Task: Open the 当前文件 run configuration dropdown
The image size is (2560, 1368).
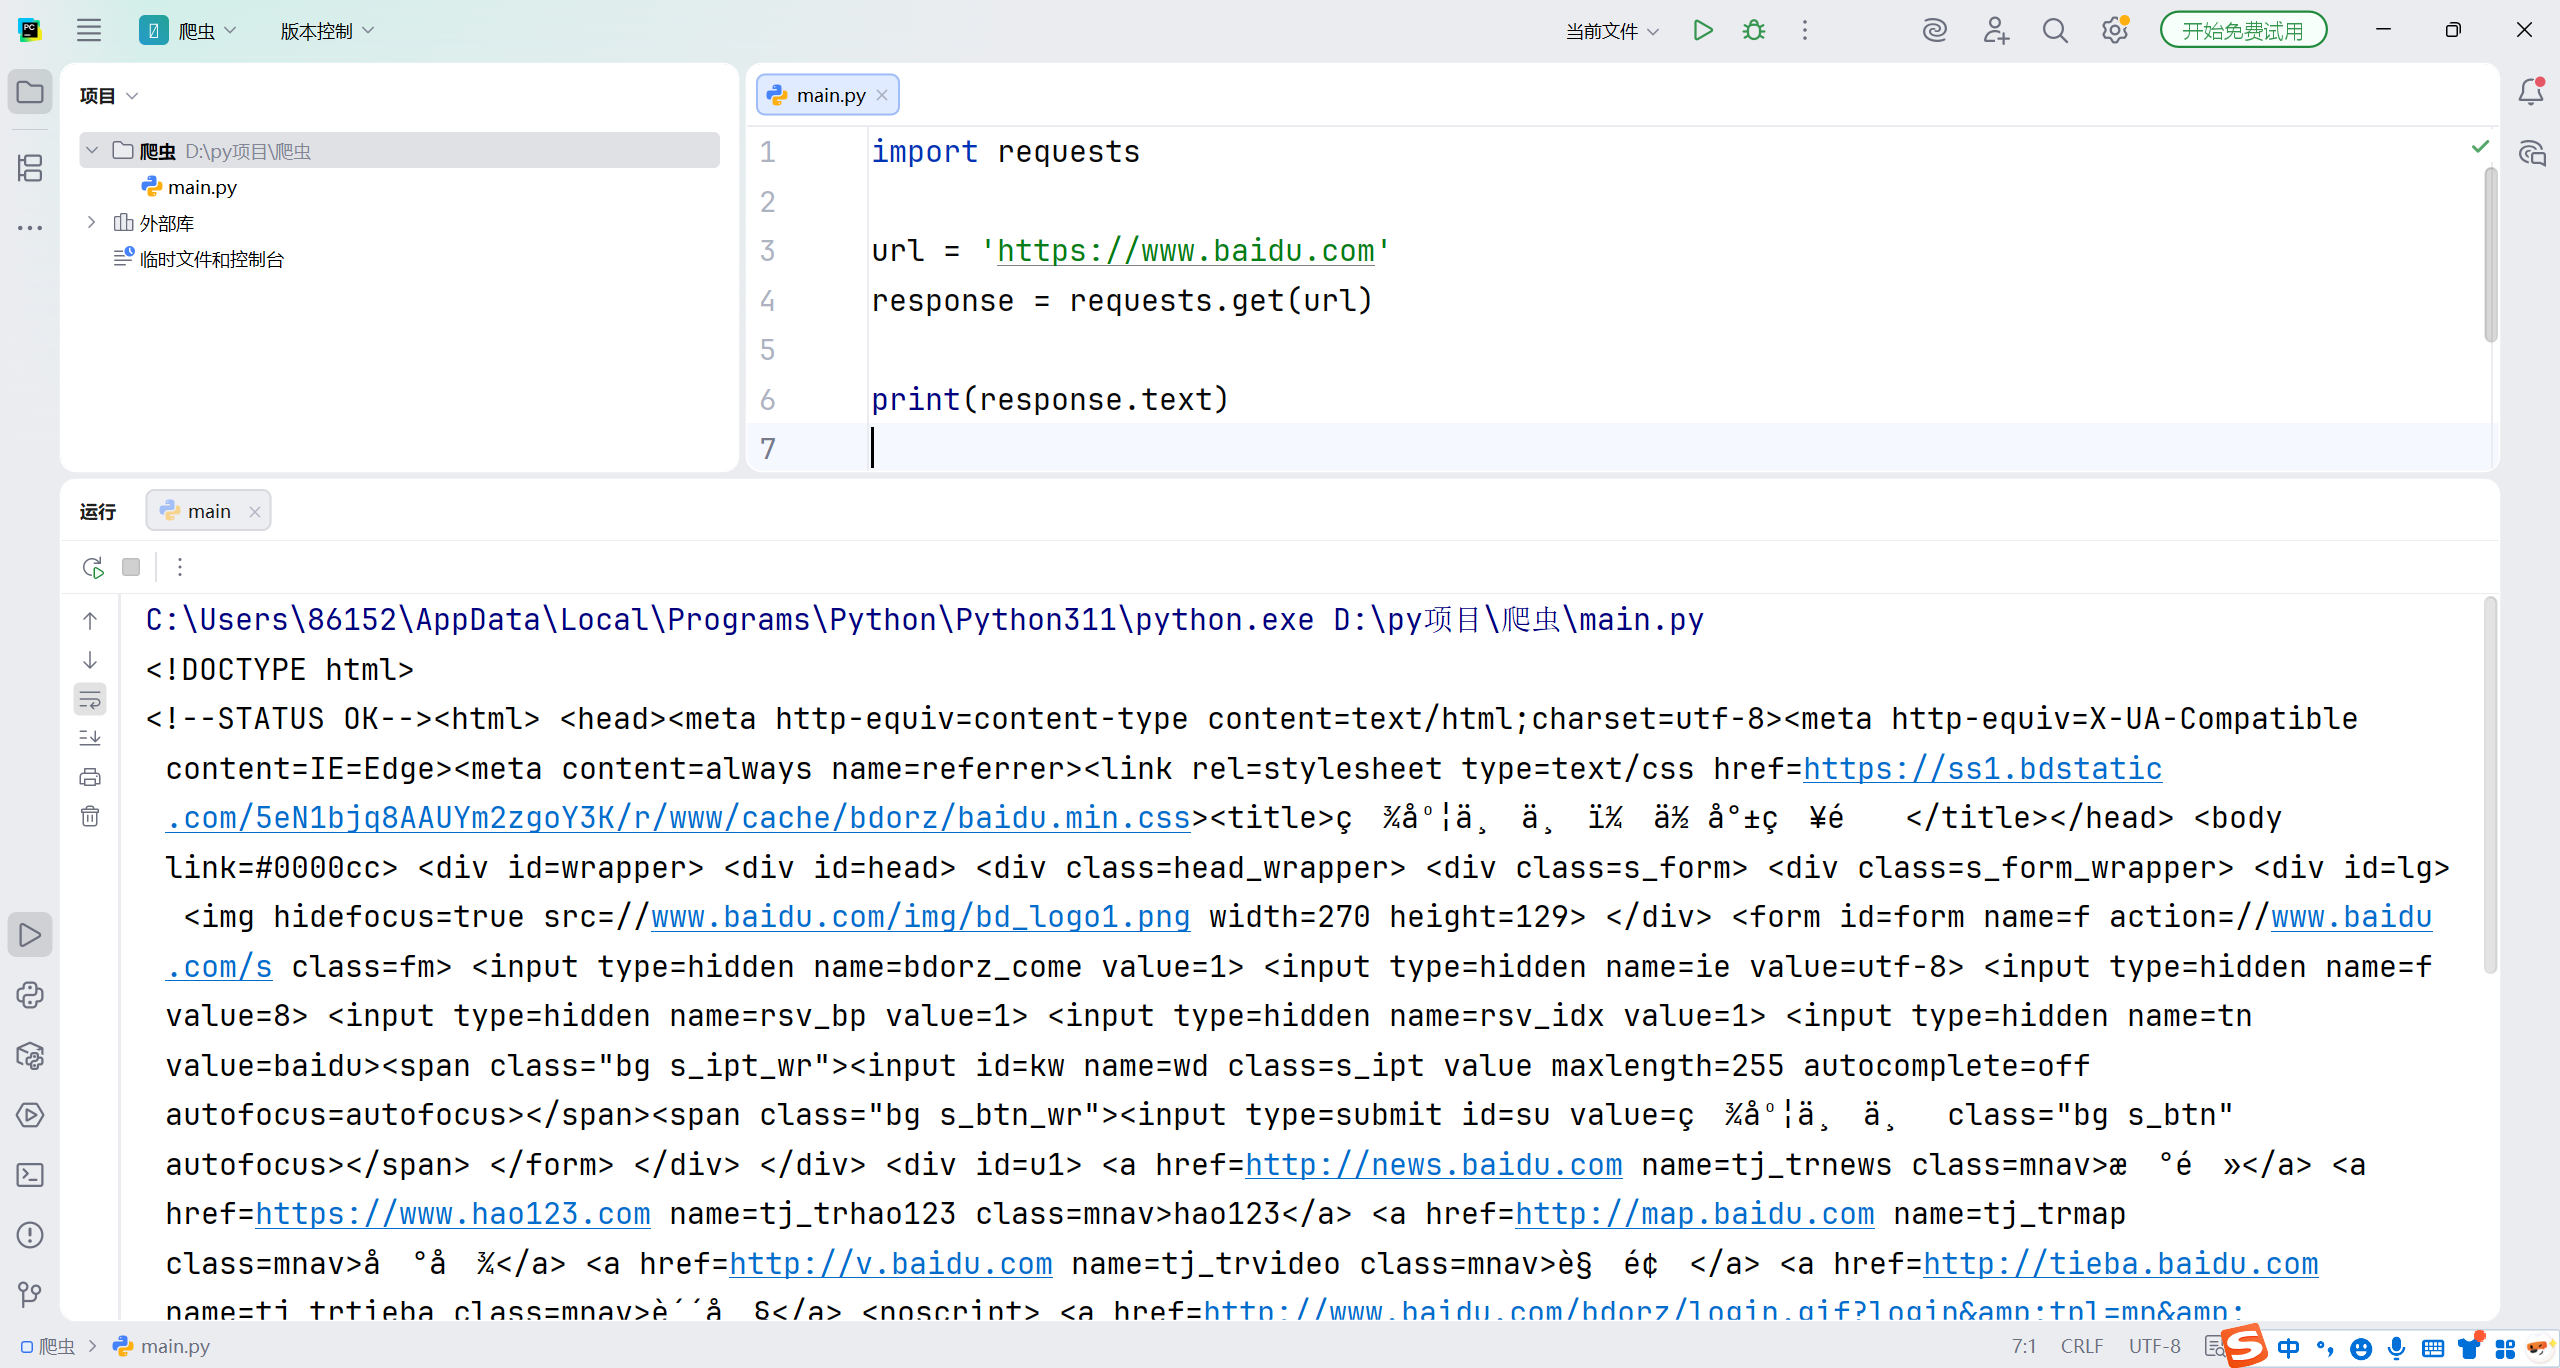Action: 1611,31
